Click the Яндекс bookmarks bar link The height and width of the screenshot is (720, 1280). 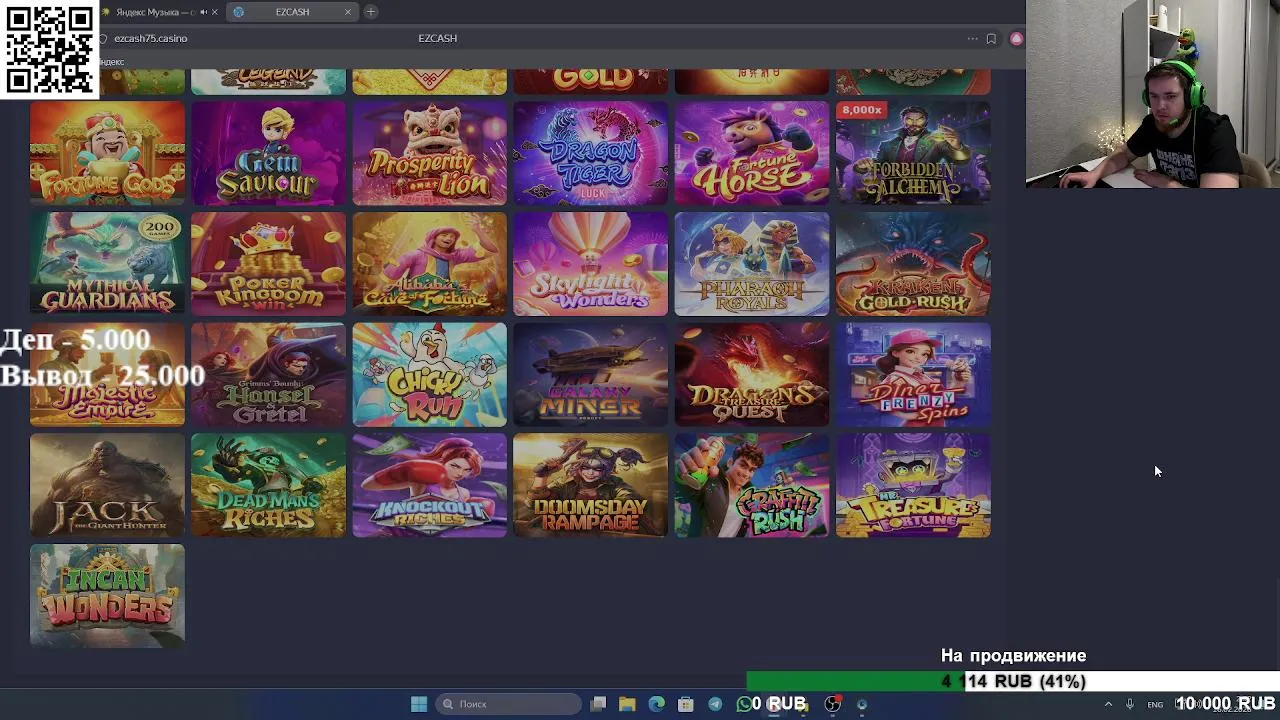[x=111, y=62]
